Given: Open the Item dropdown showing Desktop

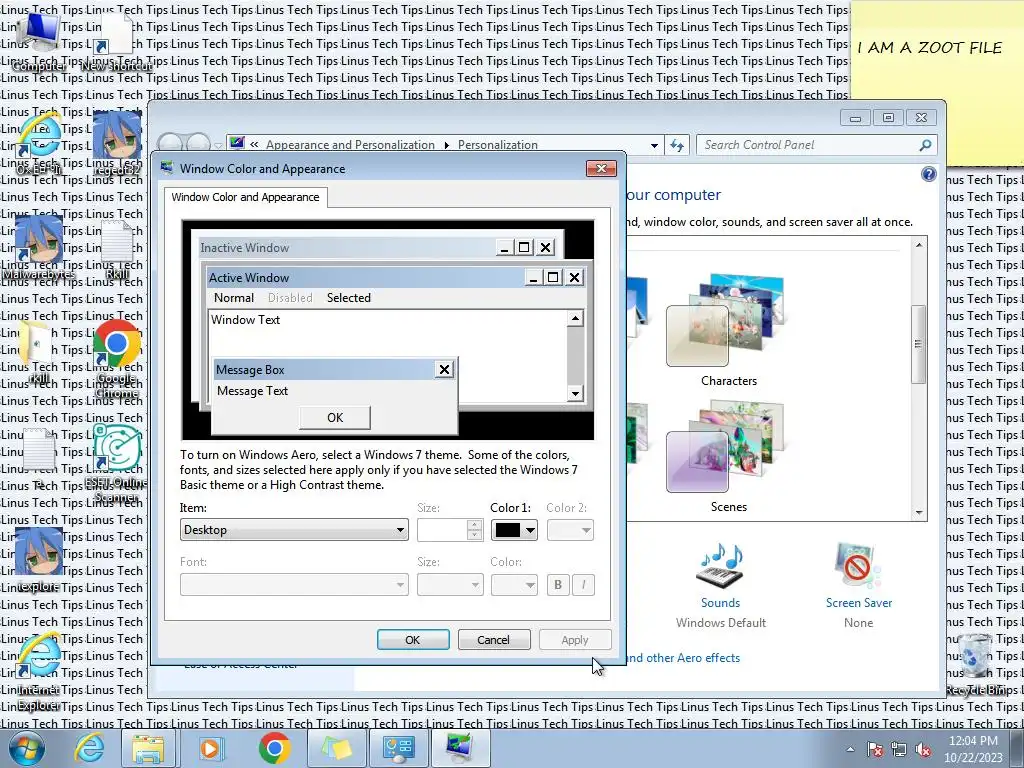Looking at the screenshot, I should (294, 530).
